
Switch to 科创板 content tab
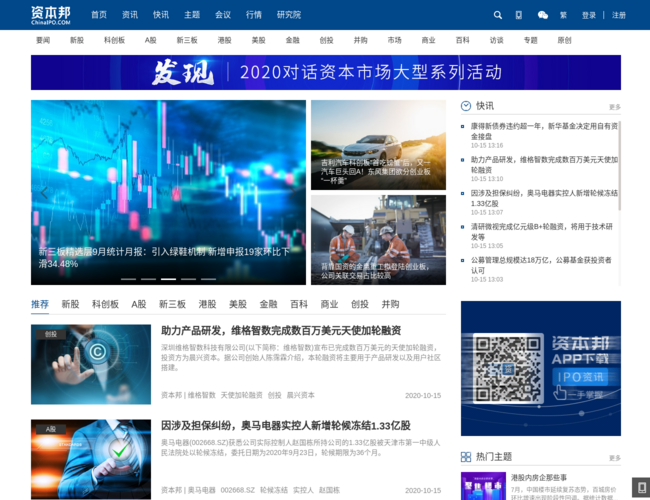[105, 304]
